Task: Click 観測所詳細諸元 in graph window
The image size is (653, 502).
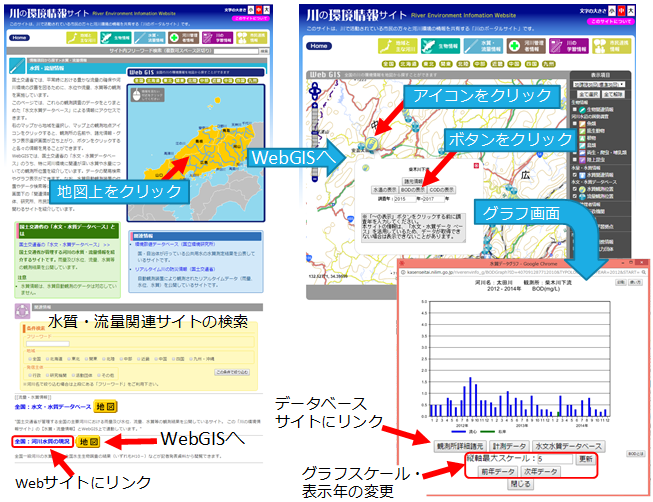Action: click(459, 446)
